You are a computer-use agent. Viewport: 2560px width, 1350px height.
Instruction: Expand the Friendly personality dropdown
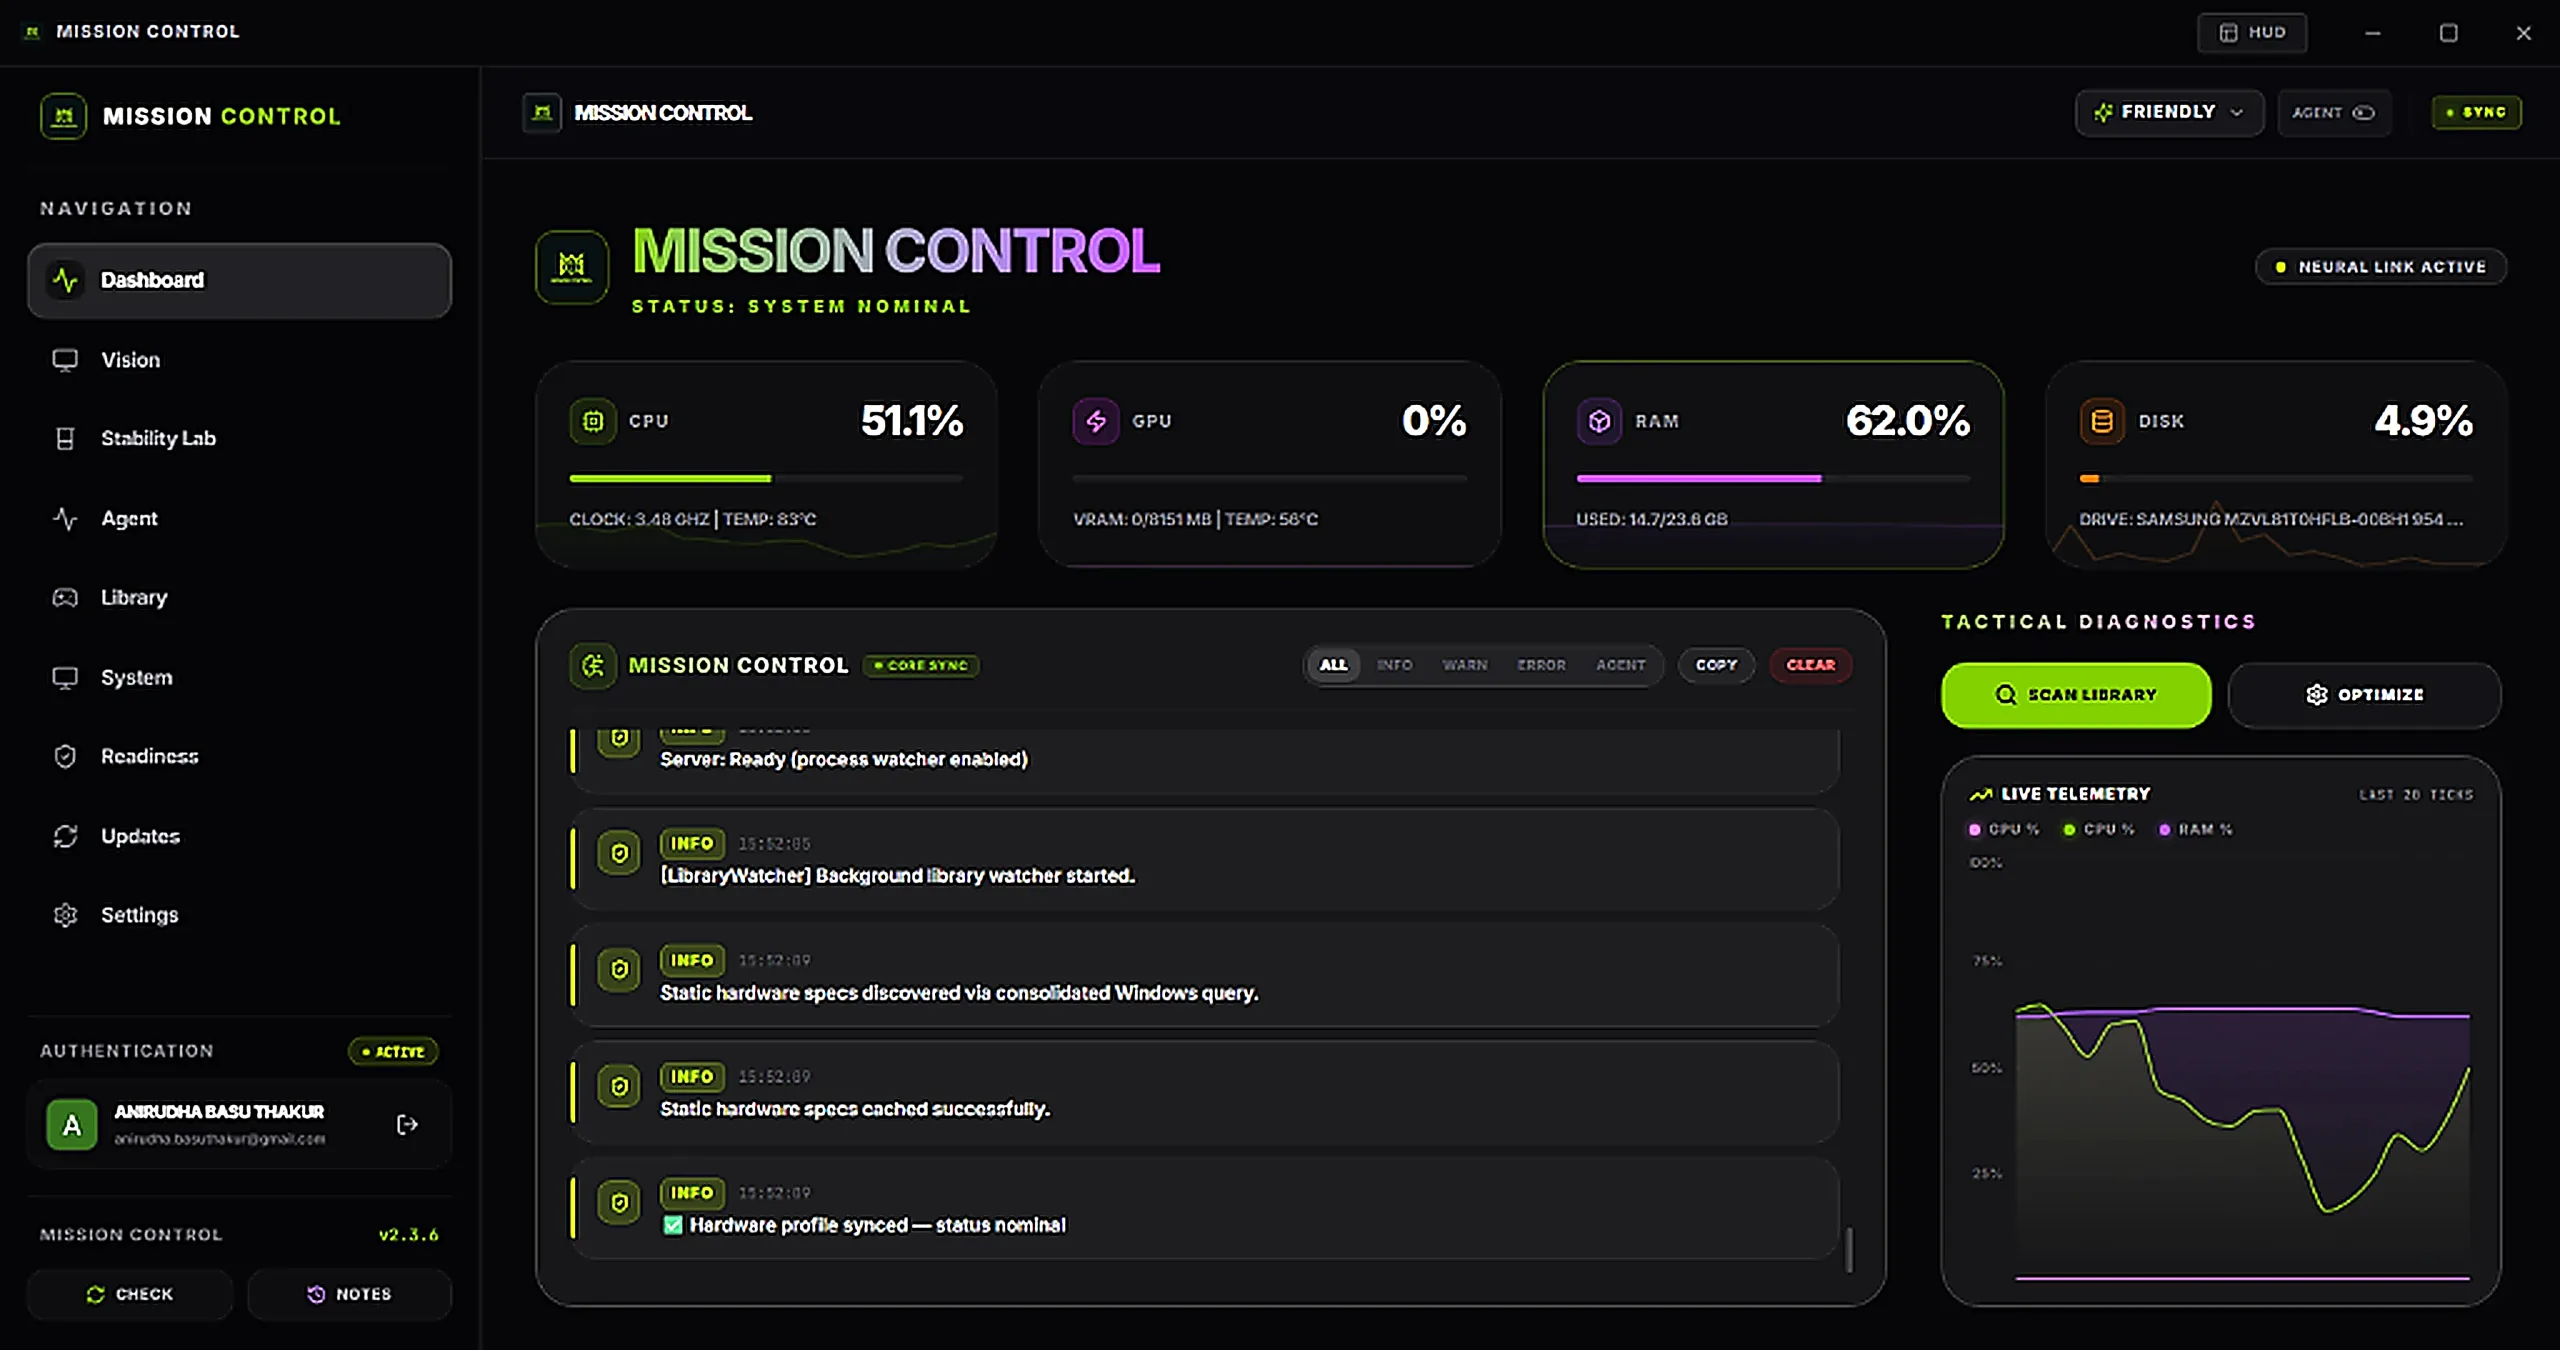pyautogui.click(x=2169, y=112)
